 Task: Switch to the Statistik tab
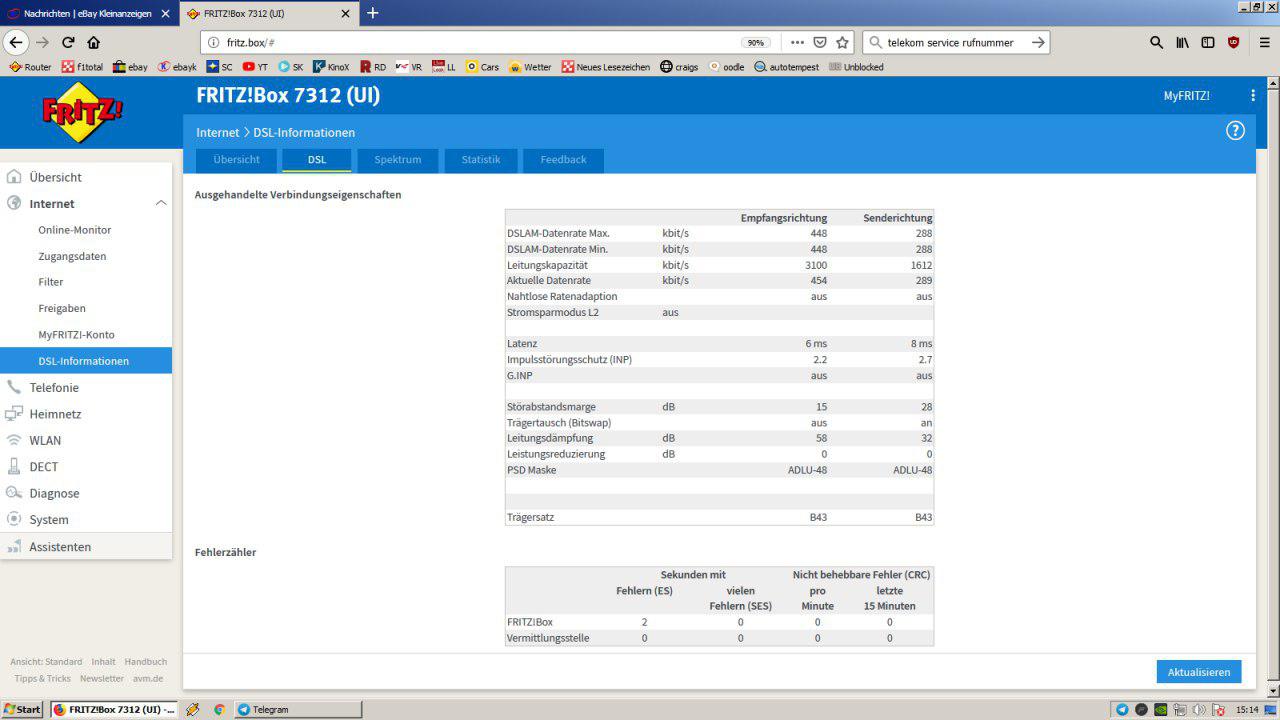coord(481,160)
